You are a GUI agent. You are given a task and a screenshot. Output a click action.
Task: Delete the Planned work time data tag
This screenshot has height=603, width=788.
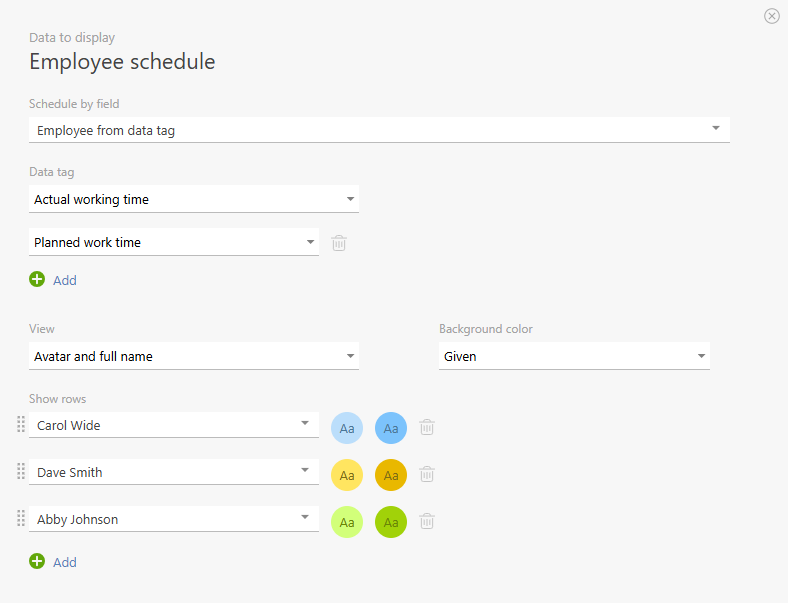[x=339, y=243]
